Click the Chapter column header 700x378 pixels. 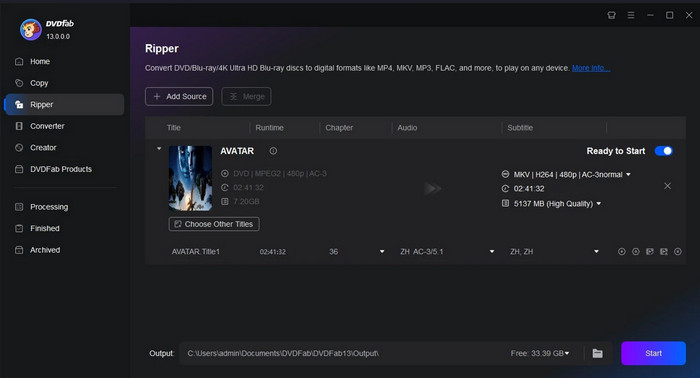coord(339,128)
